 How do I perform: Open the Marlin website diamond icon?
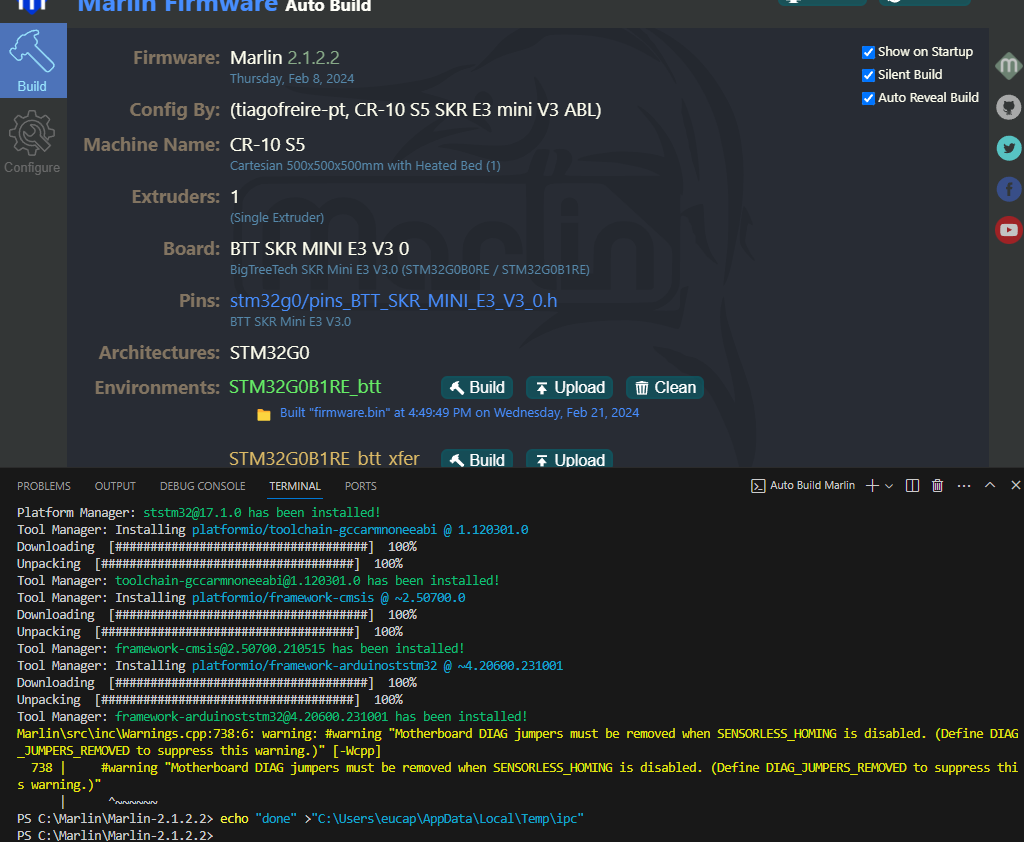click(1008, 66)
